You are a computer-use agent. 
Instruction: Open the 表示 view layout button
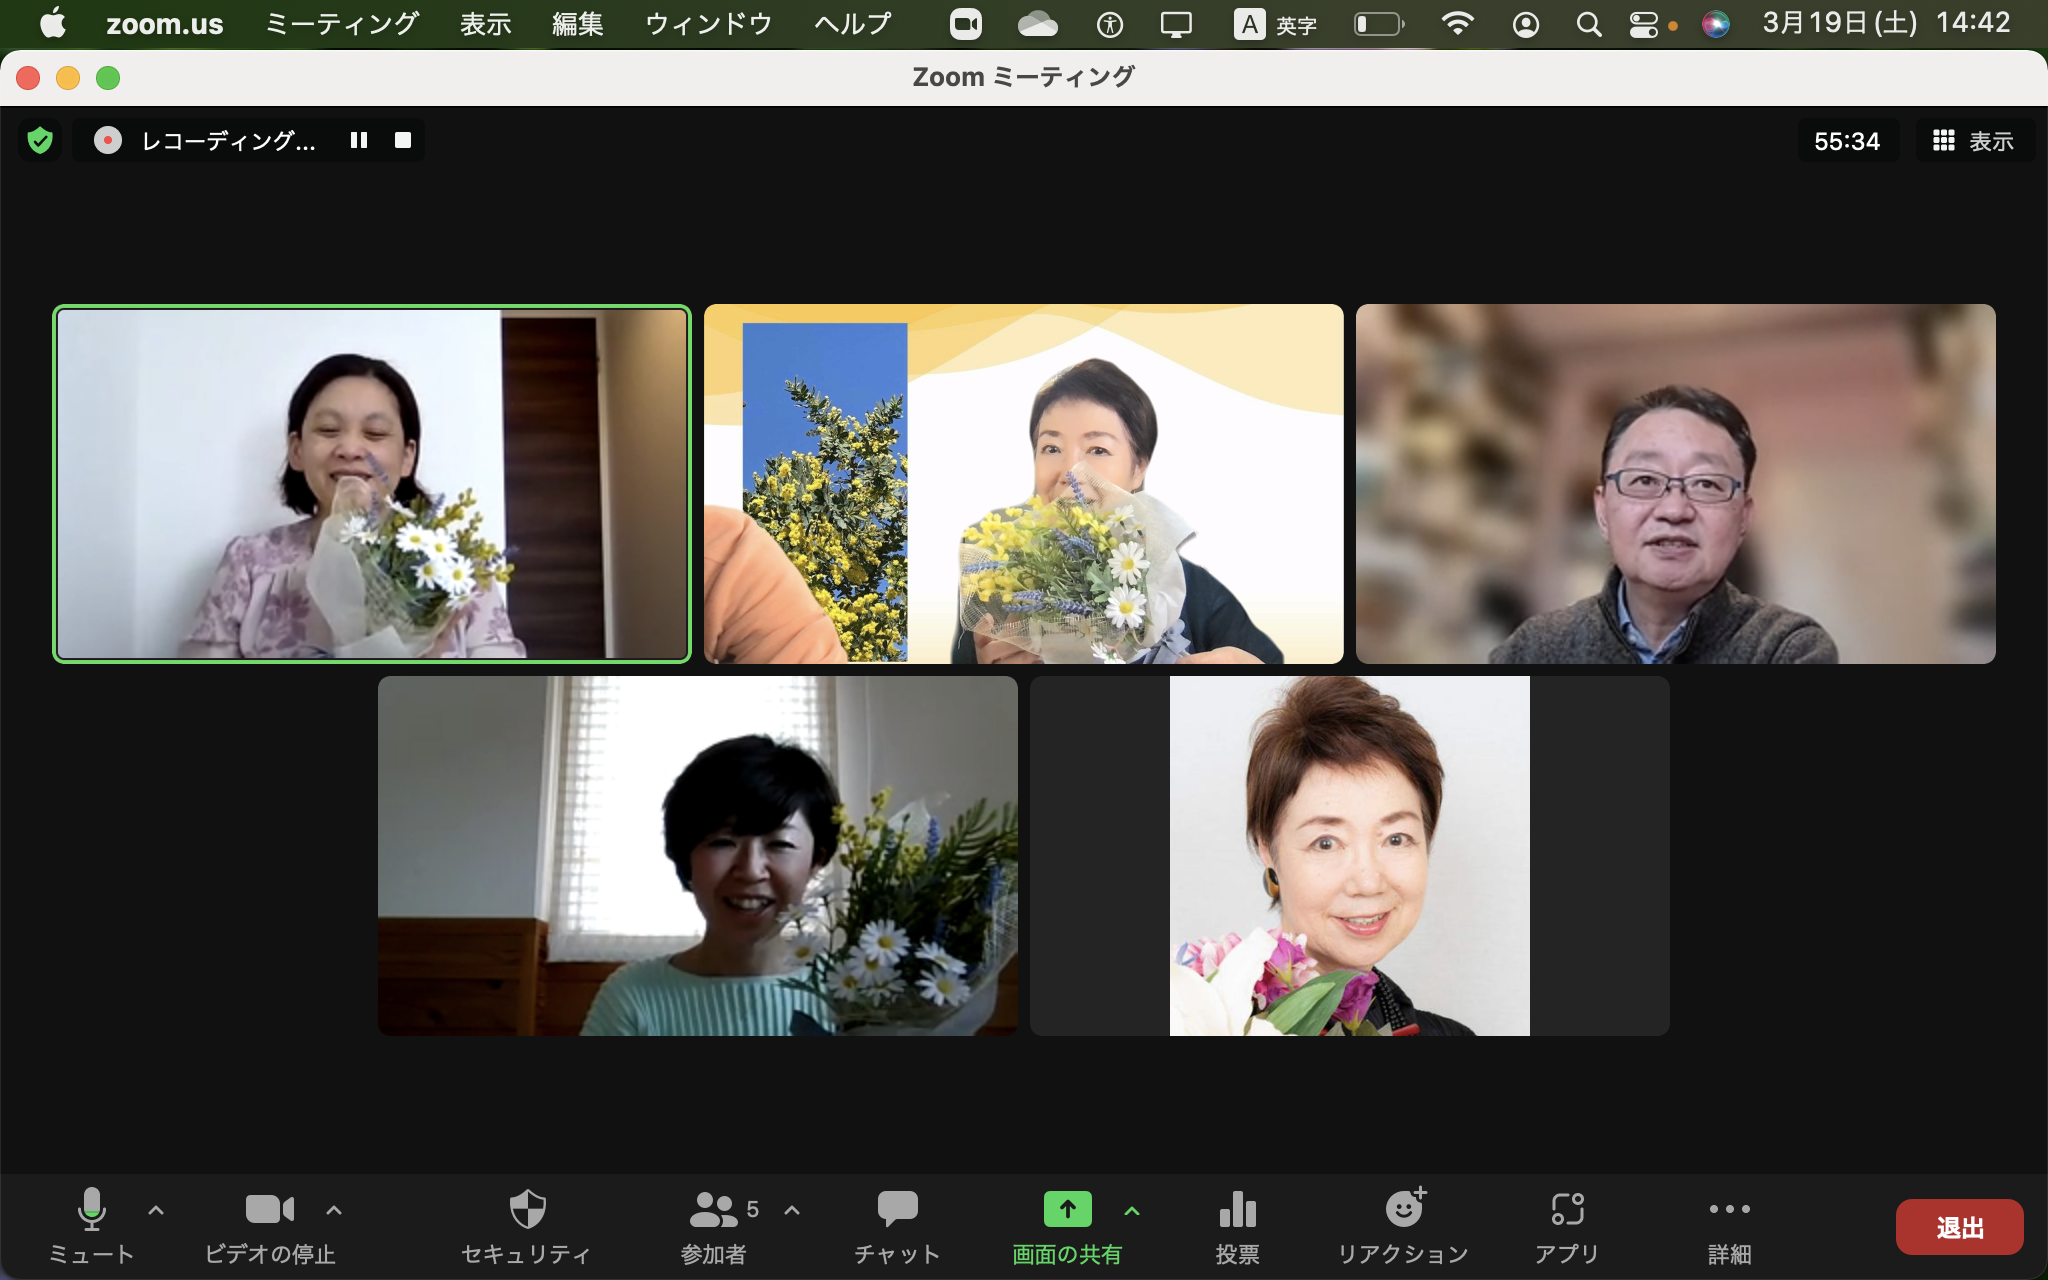point(1974,141)
